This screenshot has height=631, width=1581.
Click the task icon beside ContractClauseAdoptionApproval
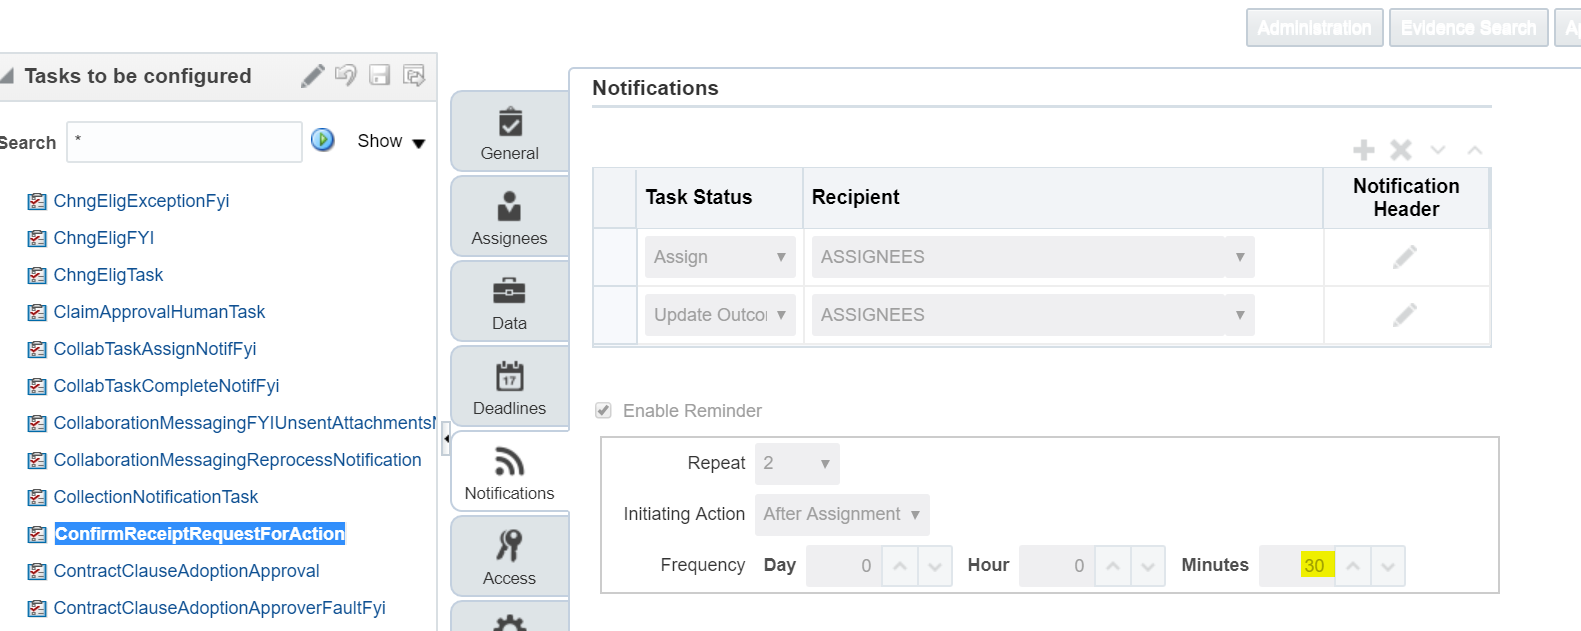[37, 571]
